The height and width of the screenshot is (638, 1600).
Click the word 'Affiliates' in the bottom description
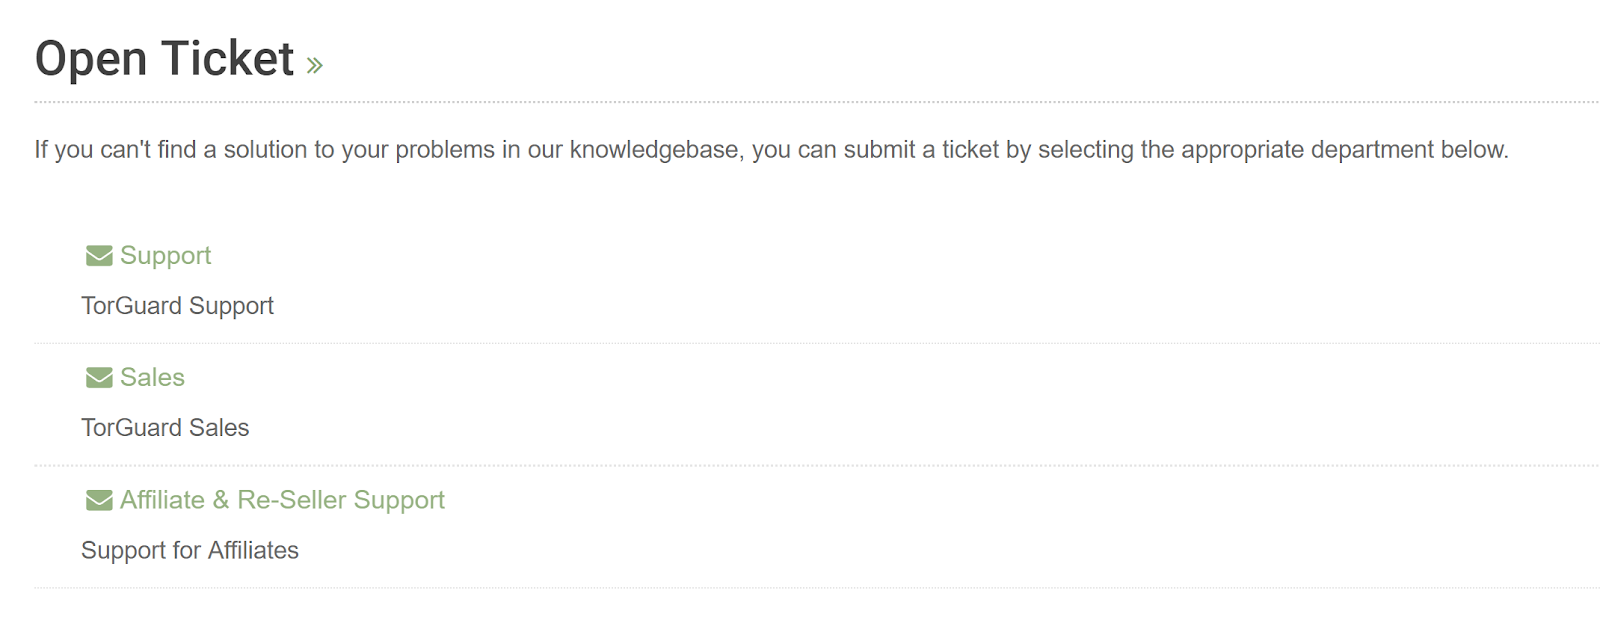point(253,550)
